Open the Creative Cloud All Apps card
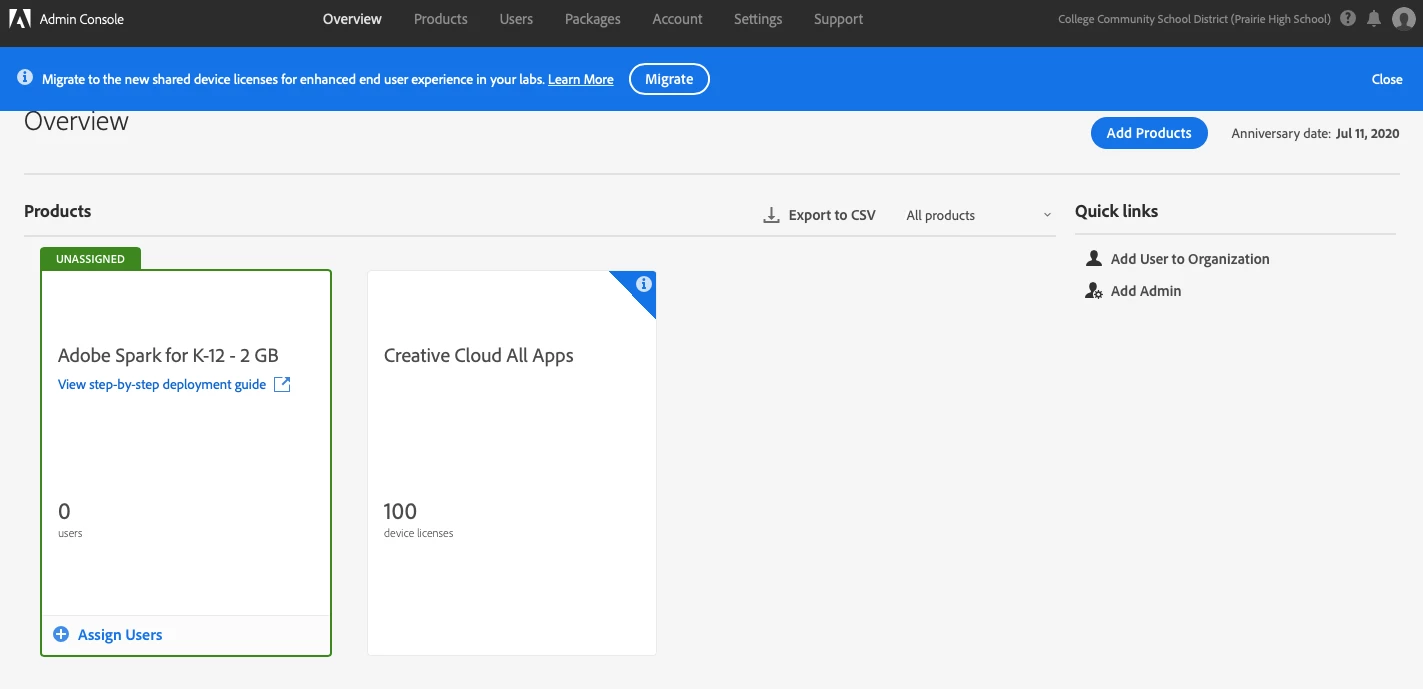Image resolution: width=1423 pixels, height=689 pixels. tap(512, 463)
